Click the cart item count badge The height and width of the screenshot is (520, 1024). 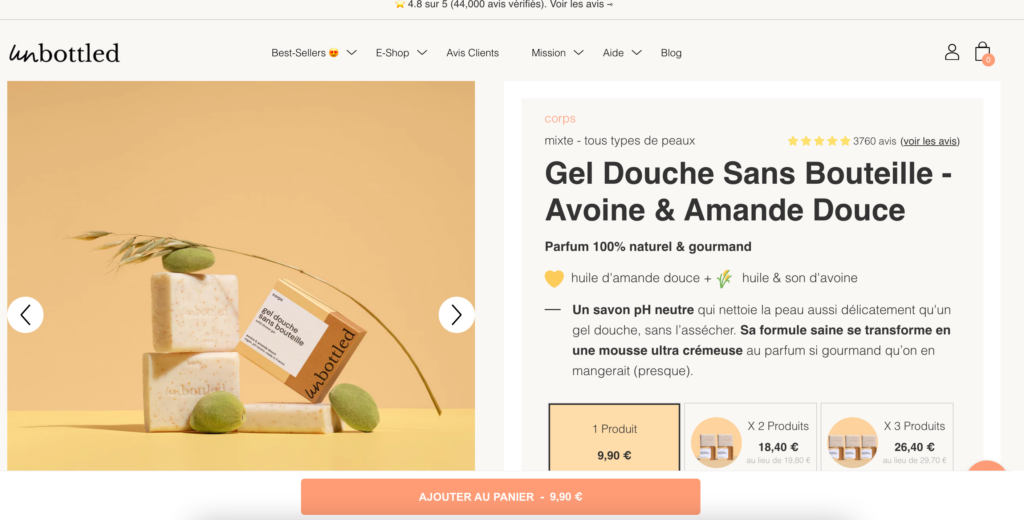988,60
